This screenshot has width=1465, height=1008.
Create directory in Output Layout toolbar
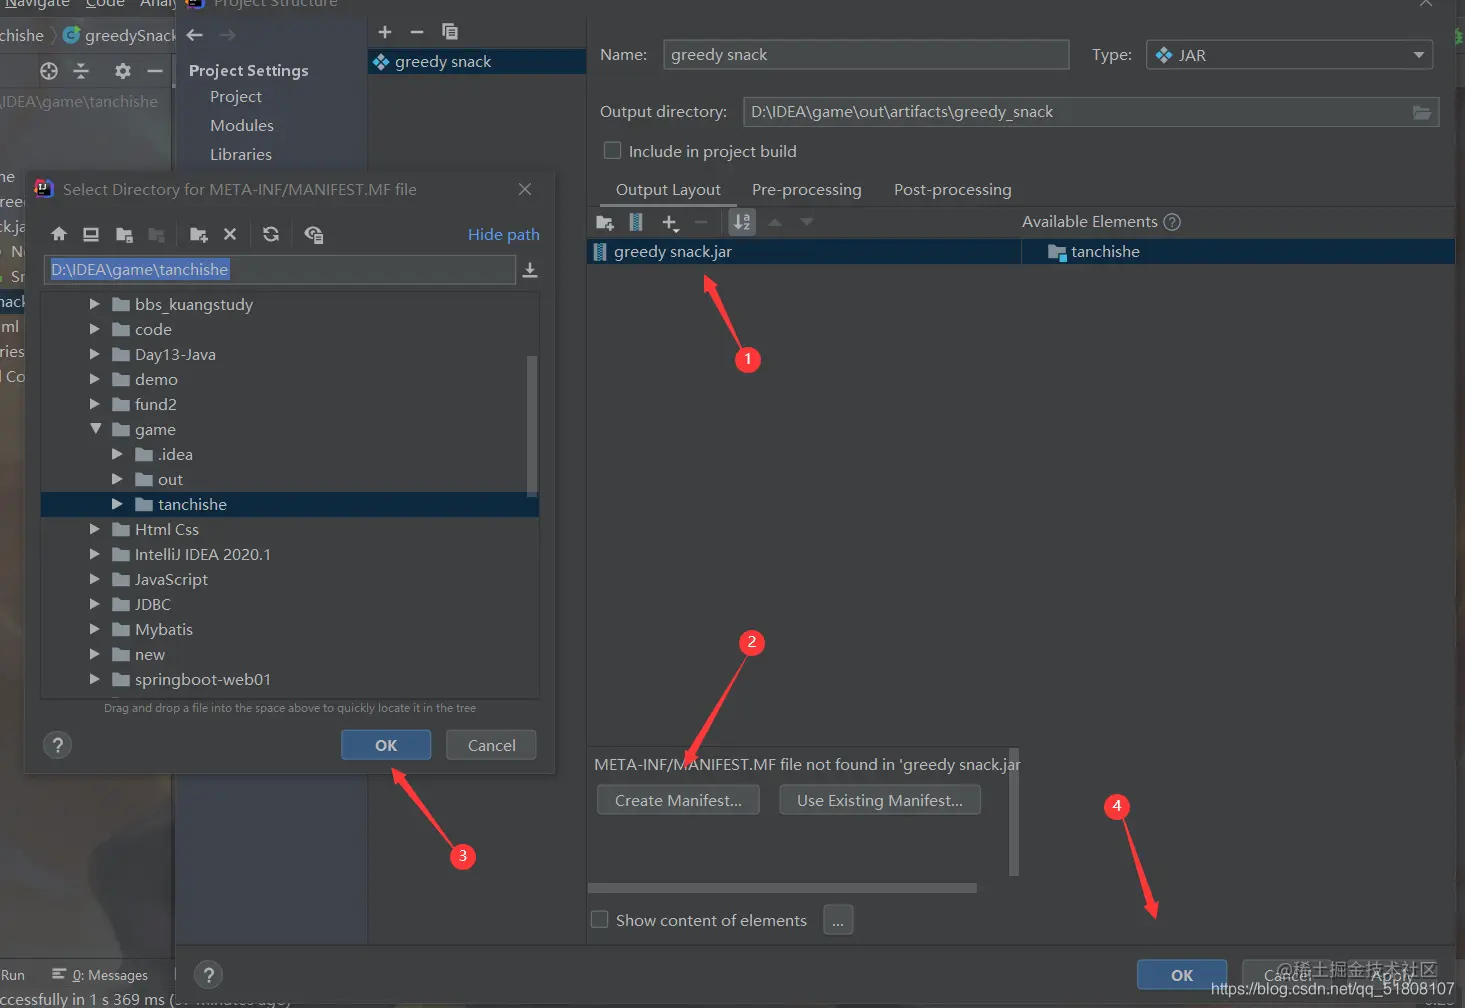(605, 222)
